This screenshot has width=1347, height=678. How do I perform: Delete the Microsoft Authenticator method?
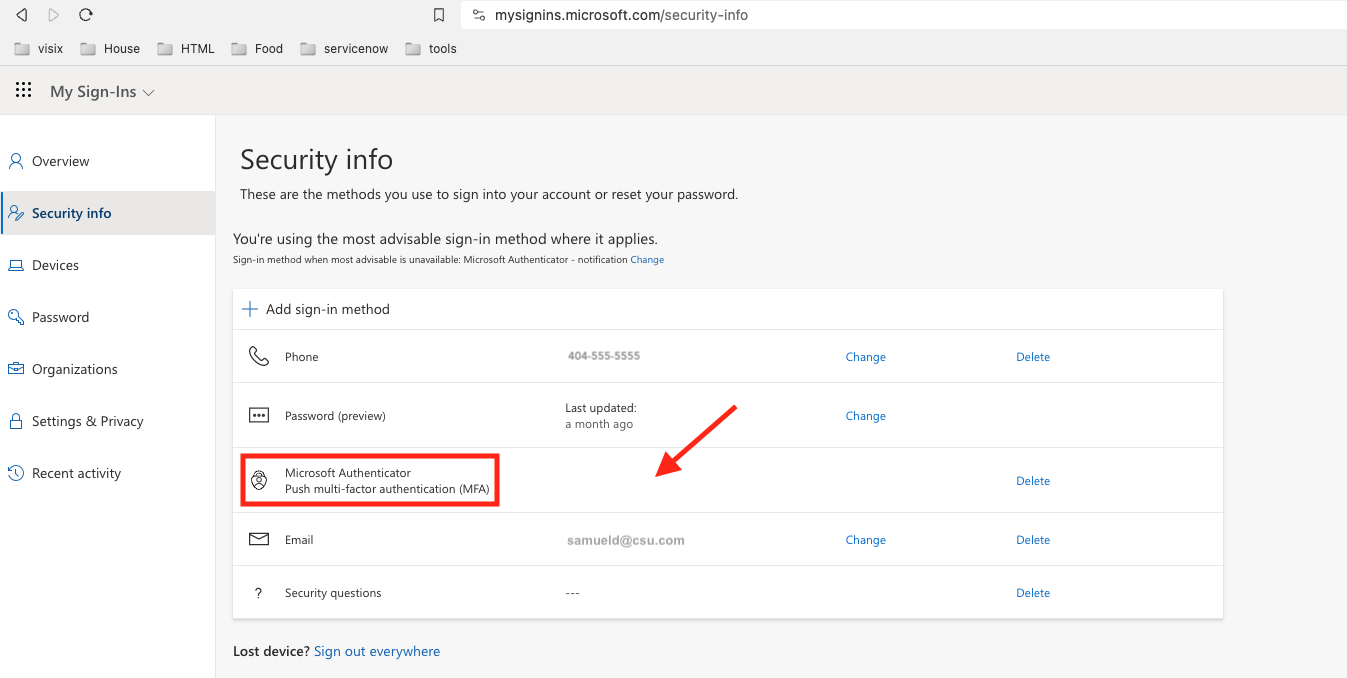coord(1033,481)
